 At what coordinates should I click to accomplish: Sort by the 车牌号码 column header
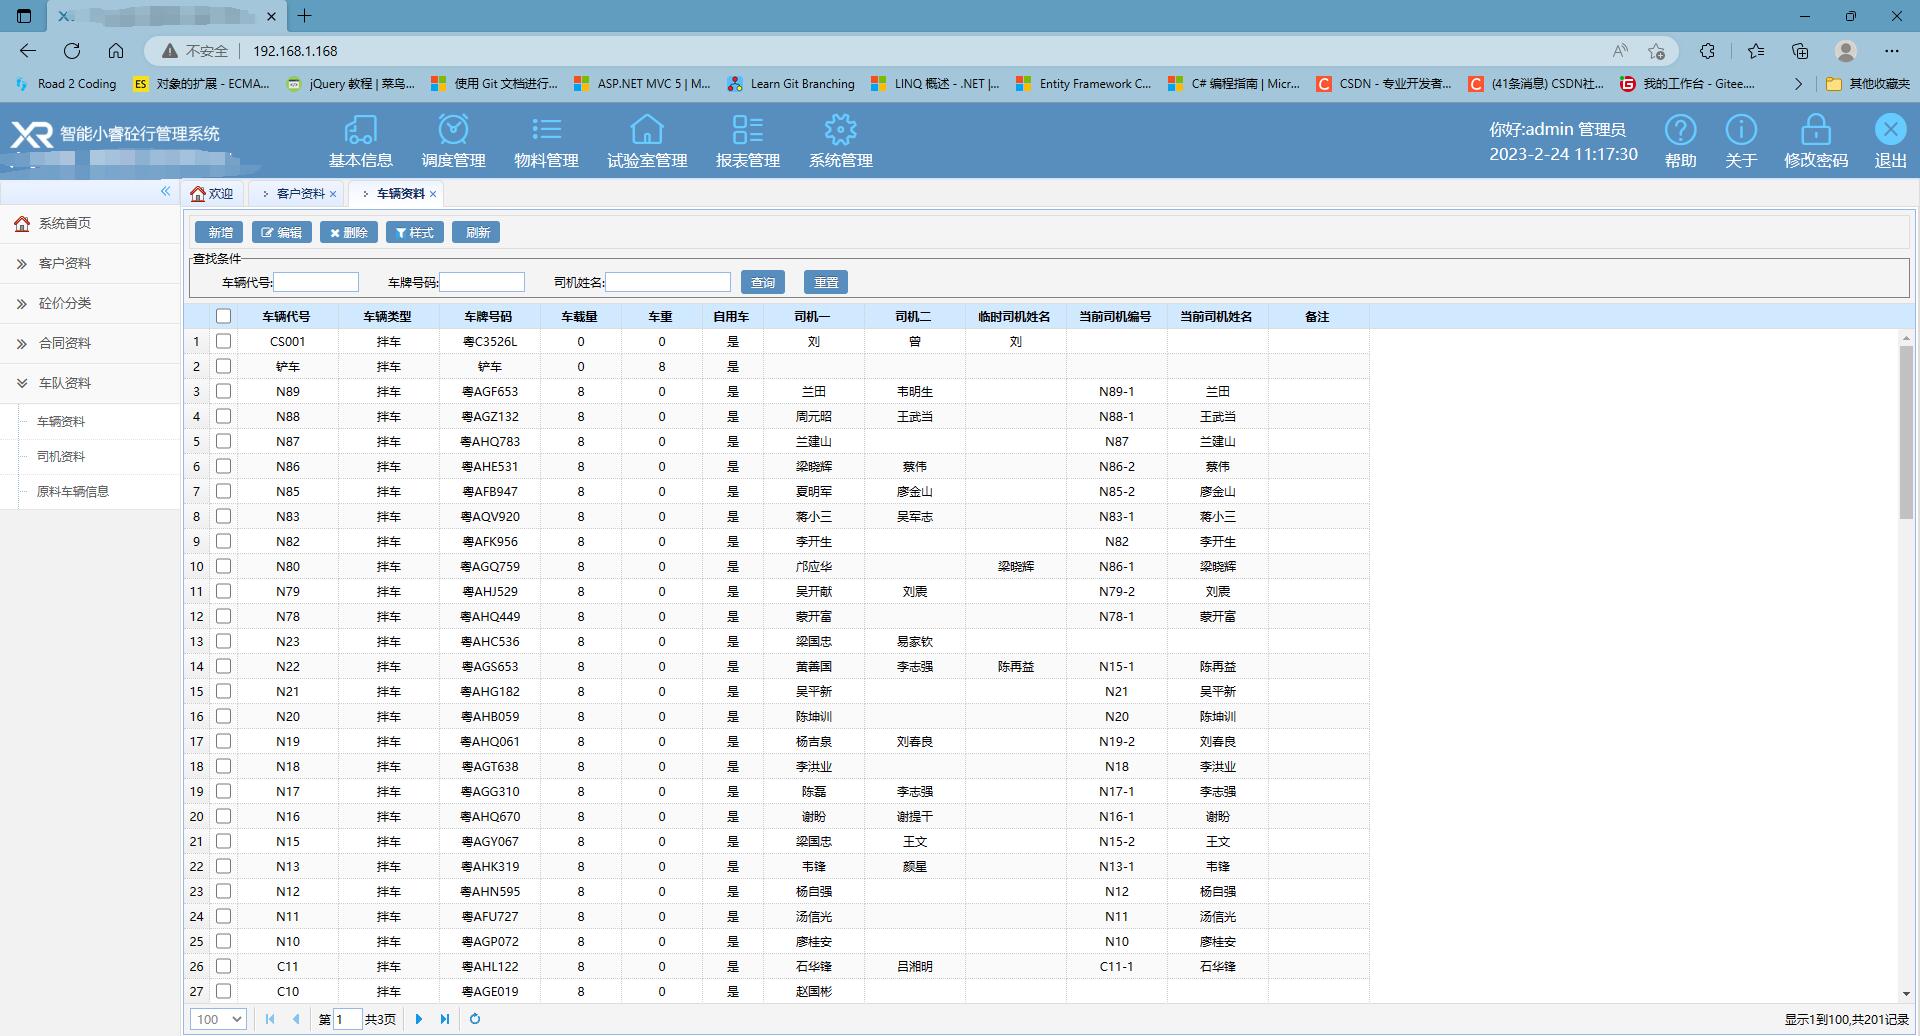click(x=488, y=316)
